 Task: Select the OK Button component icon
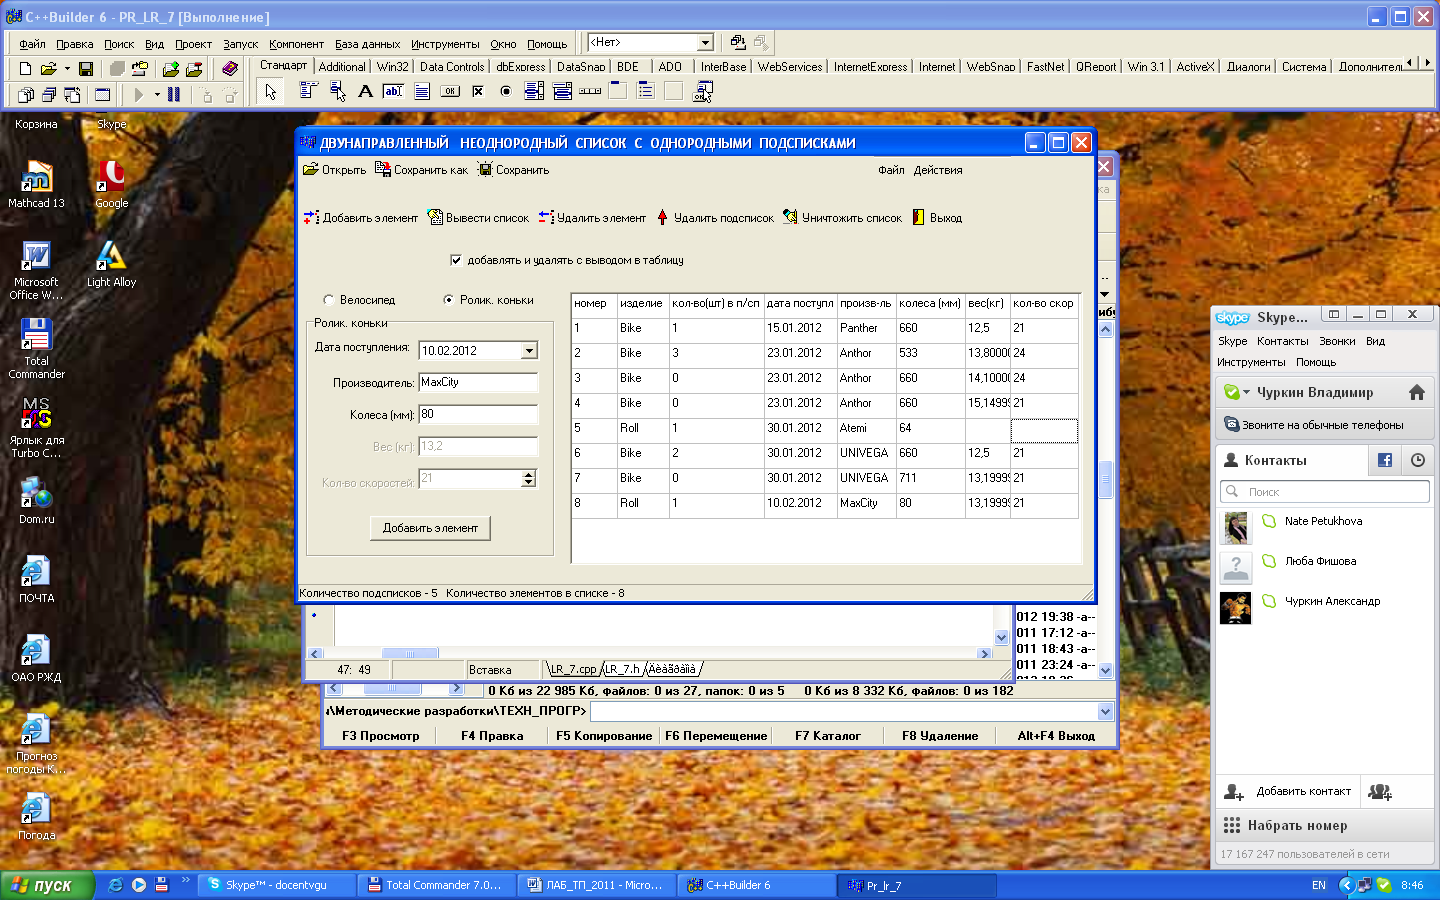point(450,91)
